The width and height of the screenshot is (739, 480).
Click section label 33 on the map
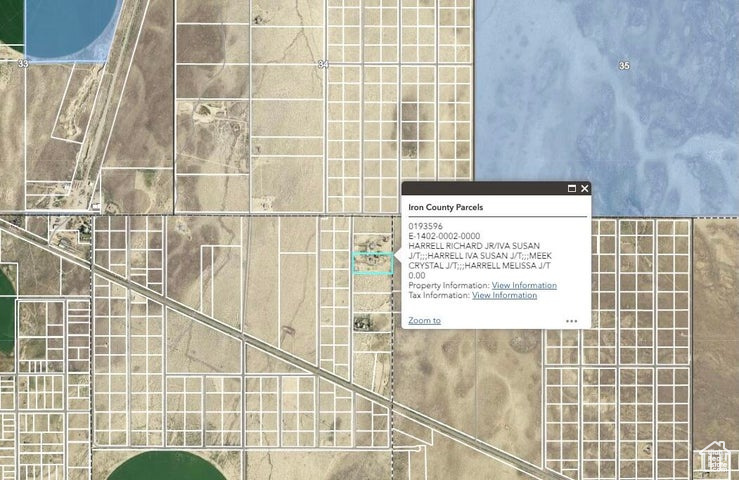[23, 63]
